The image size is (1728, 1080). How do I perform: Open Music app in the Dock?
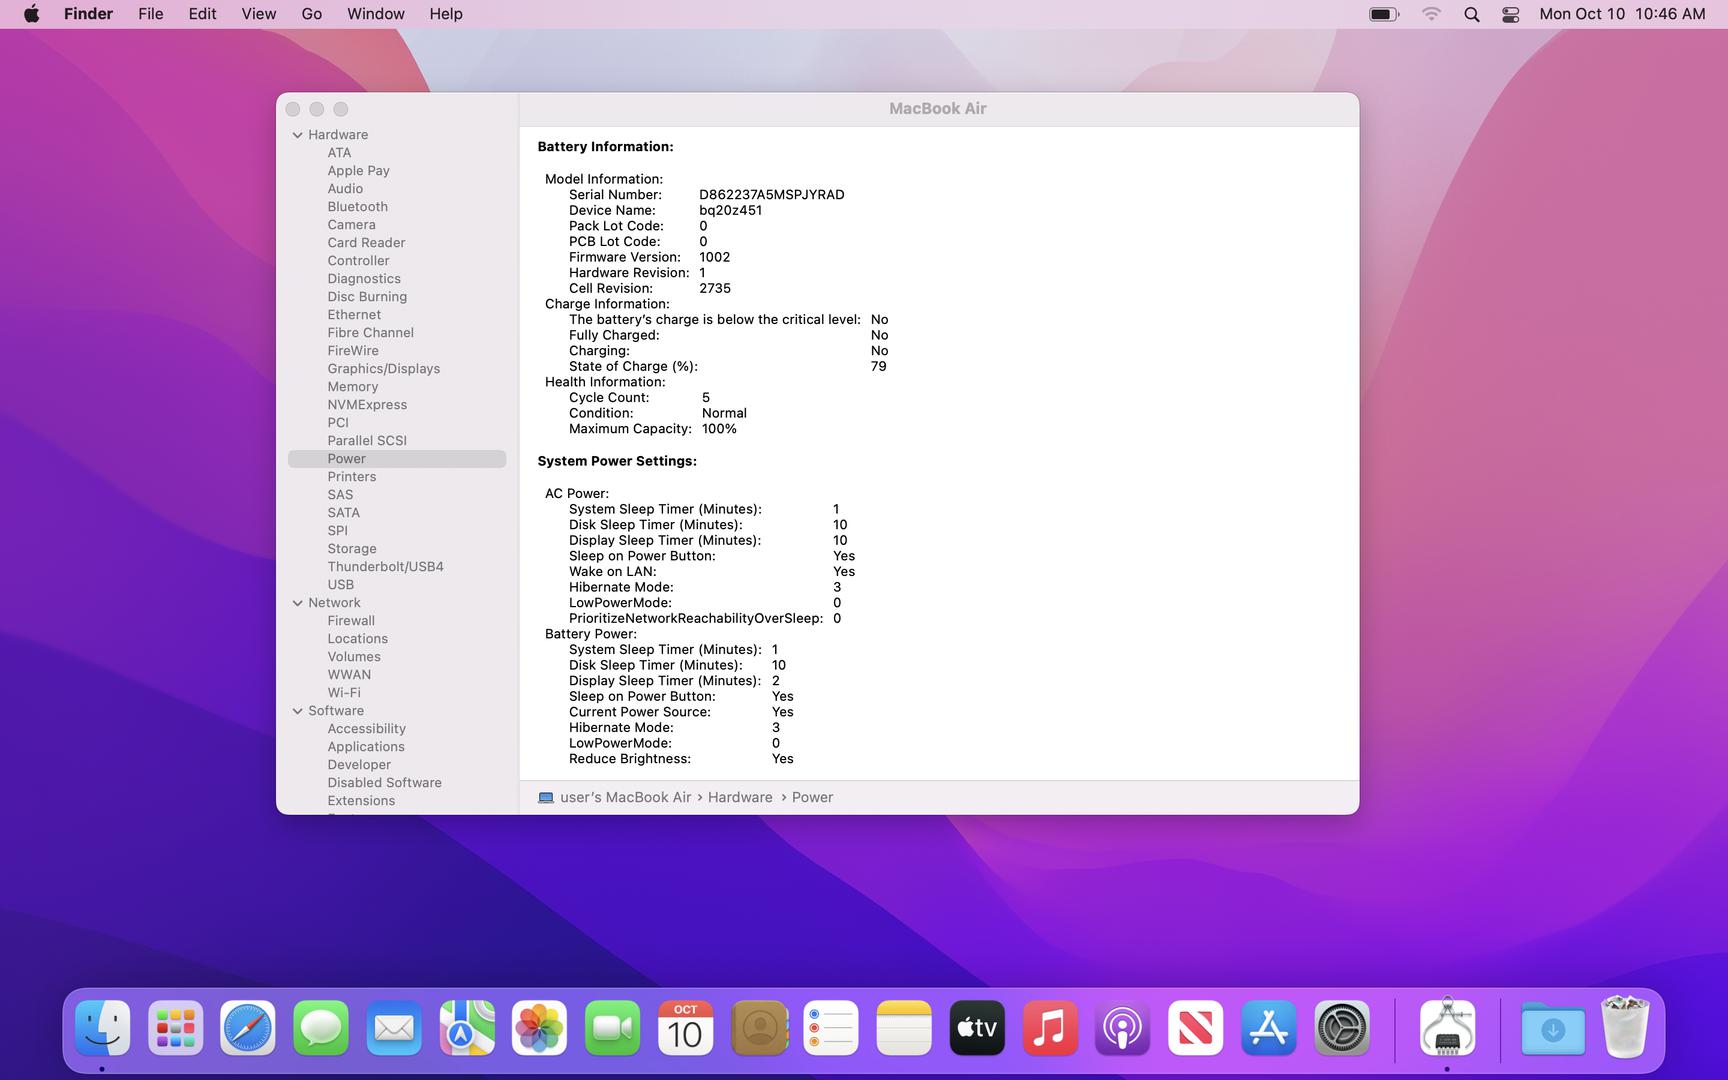(1050, 1027)
